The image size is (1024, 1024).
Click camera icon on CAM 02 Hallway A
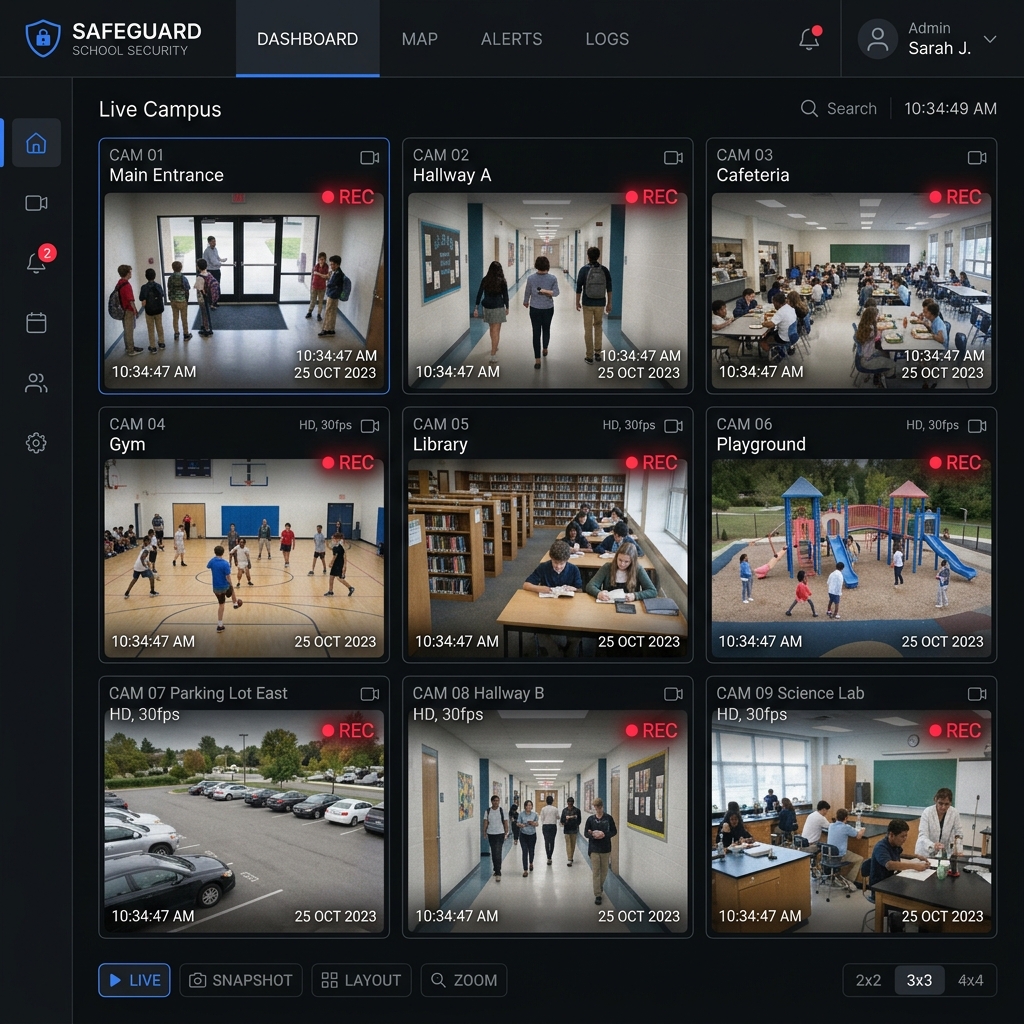coord(673,157)
